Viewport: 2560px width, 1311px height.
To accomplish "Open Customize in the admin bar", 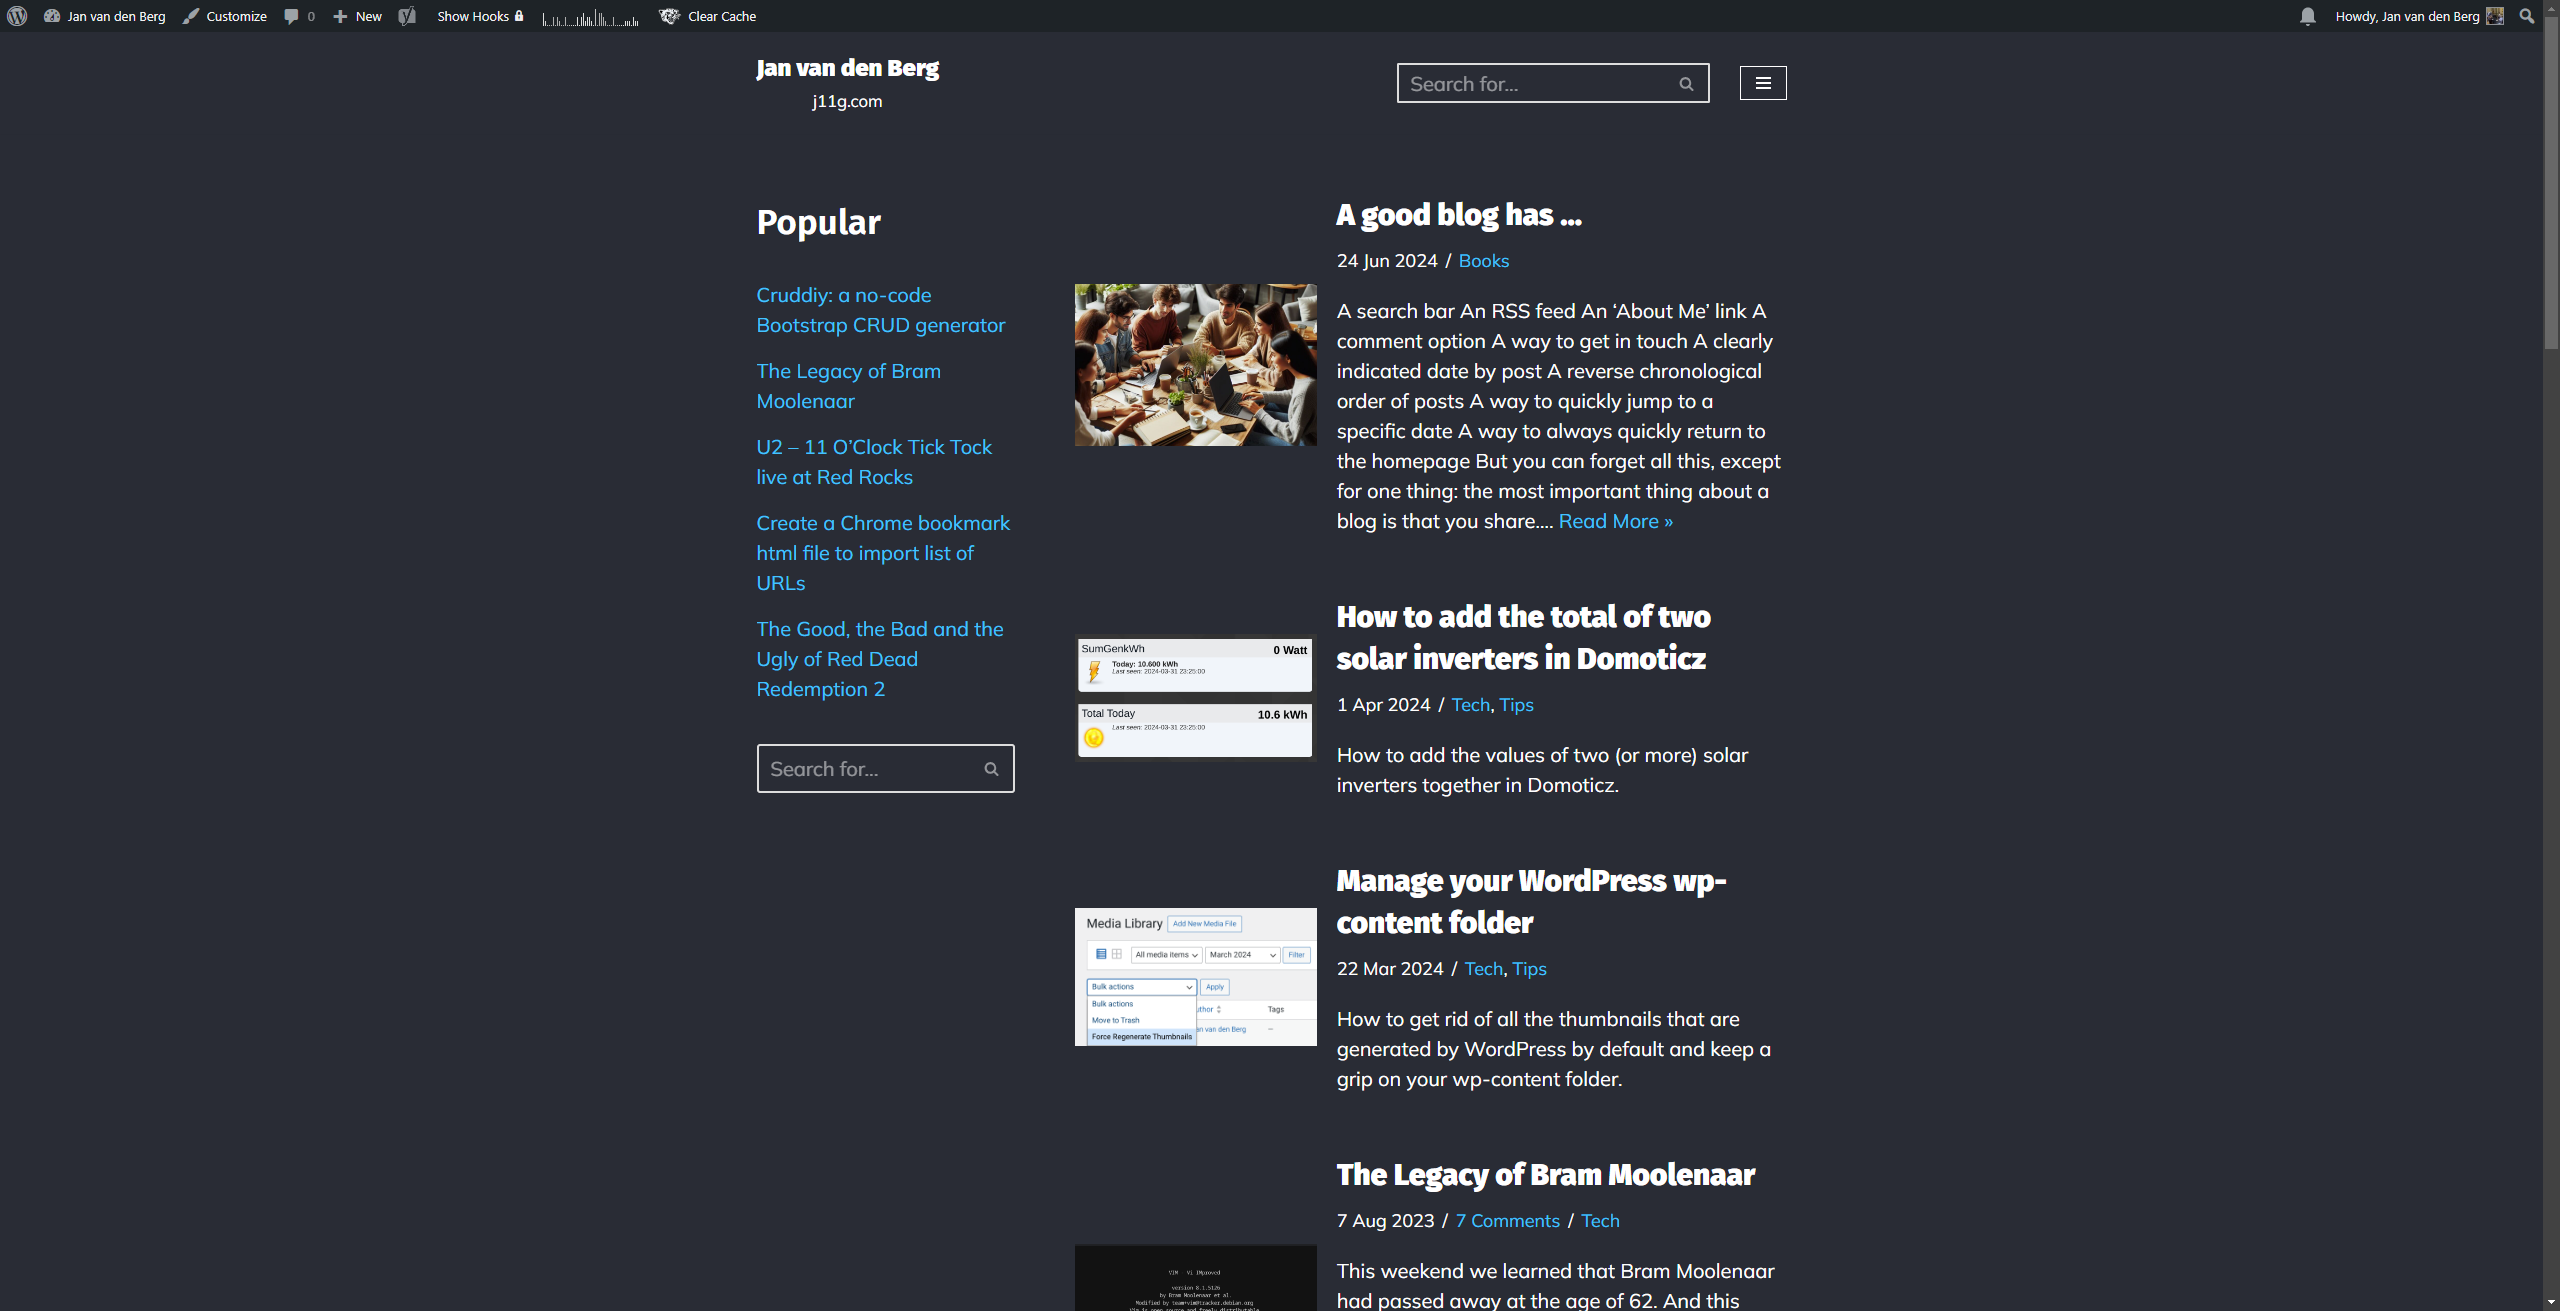I will [225, 16].
